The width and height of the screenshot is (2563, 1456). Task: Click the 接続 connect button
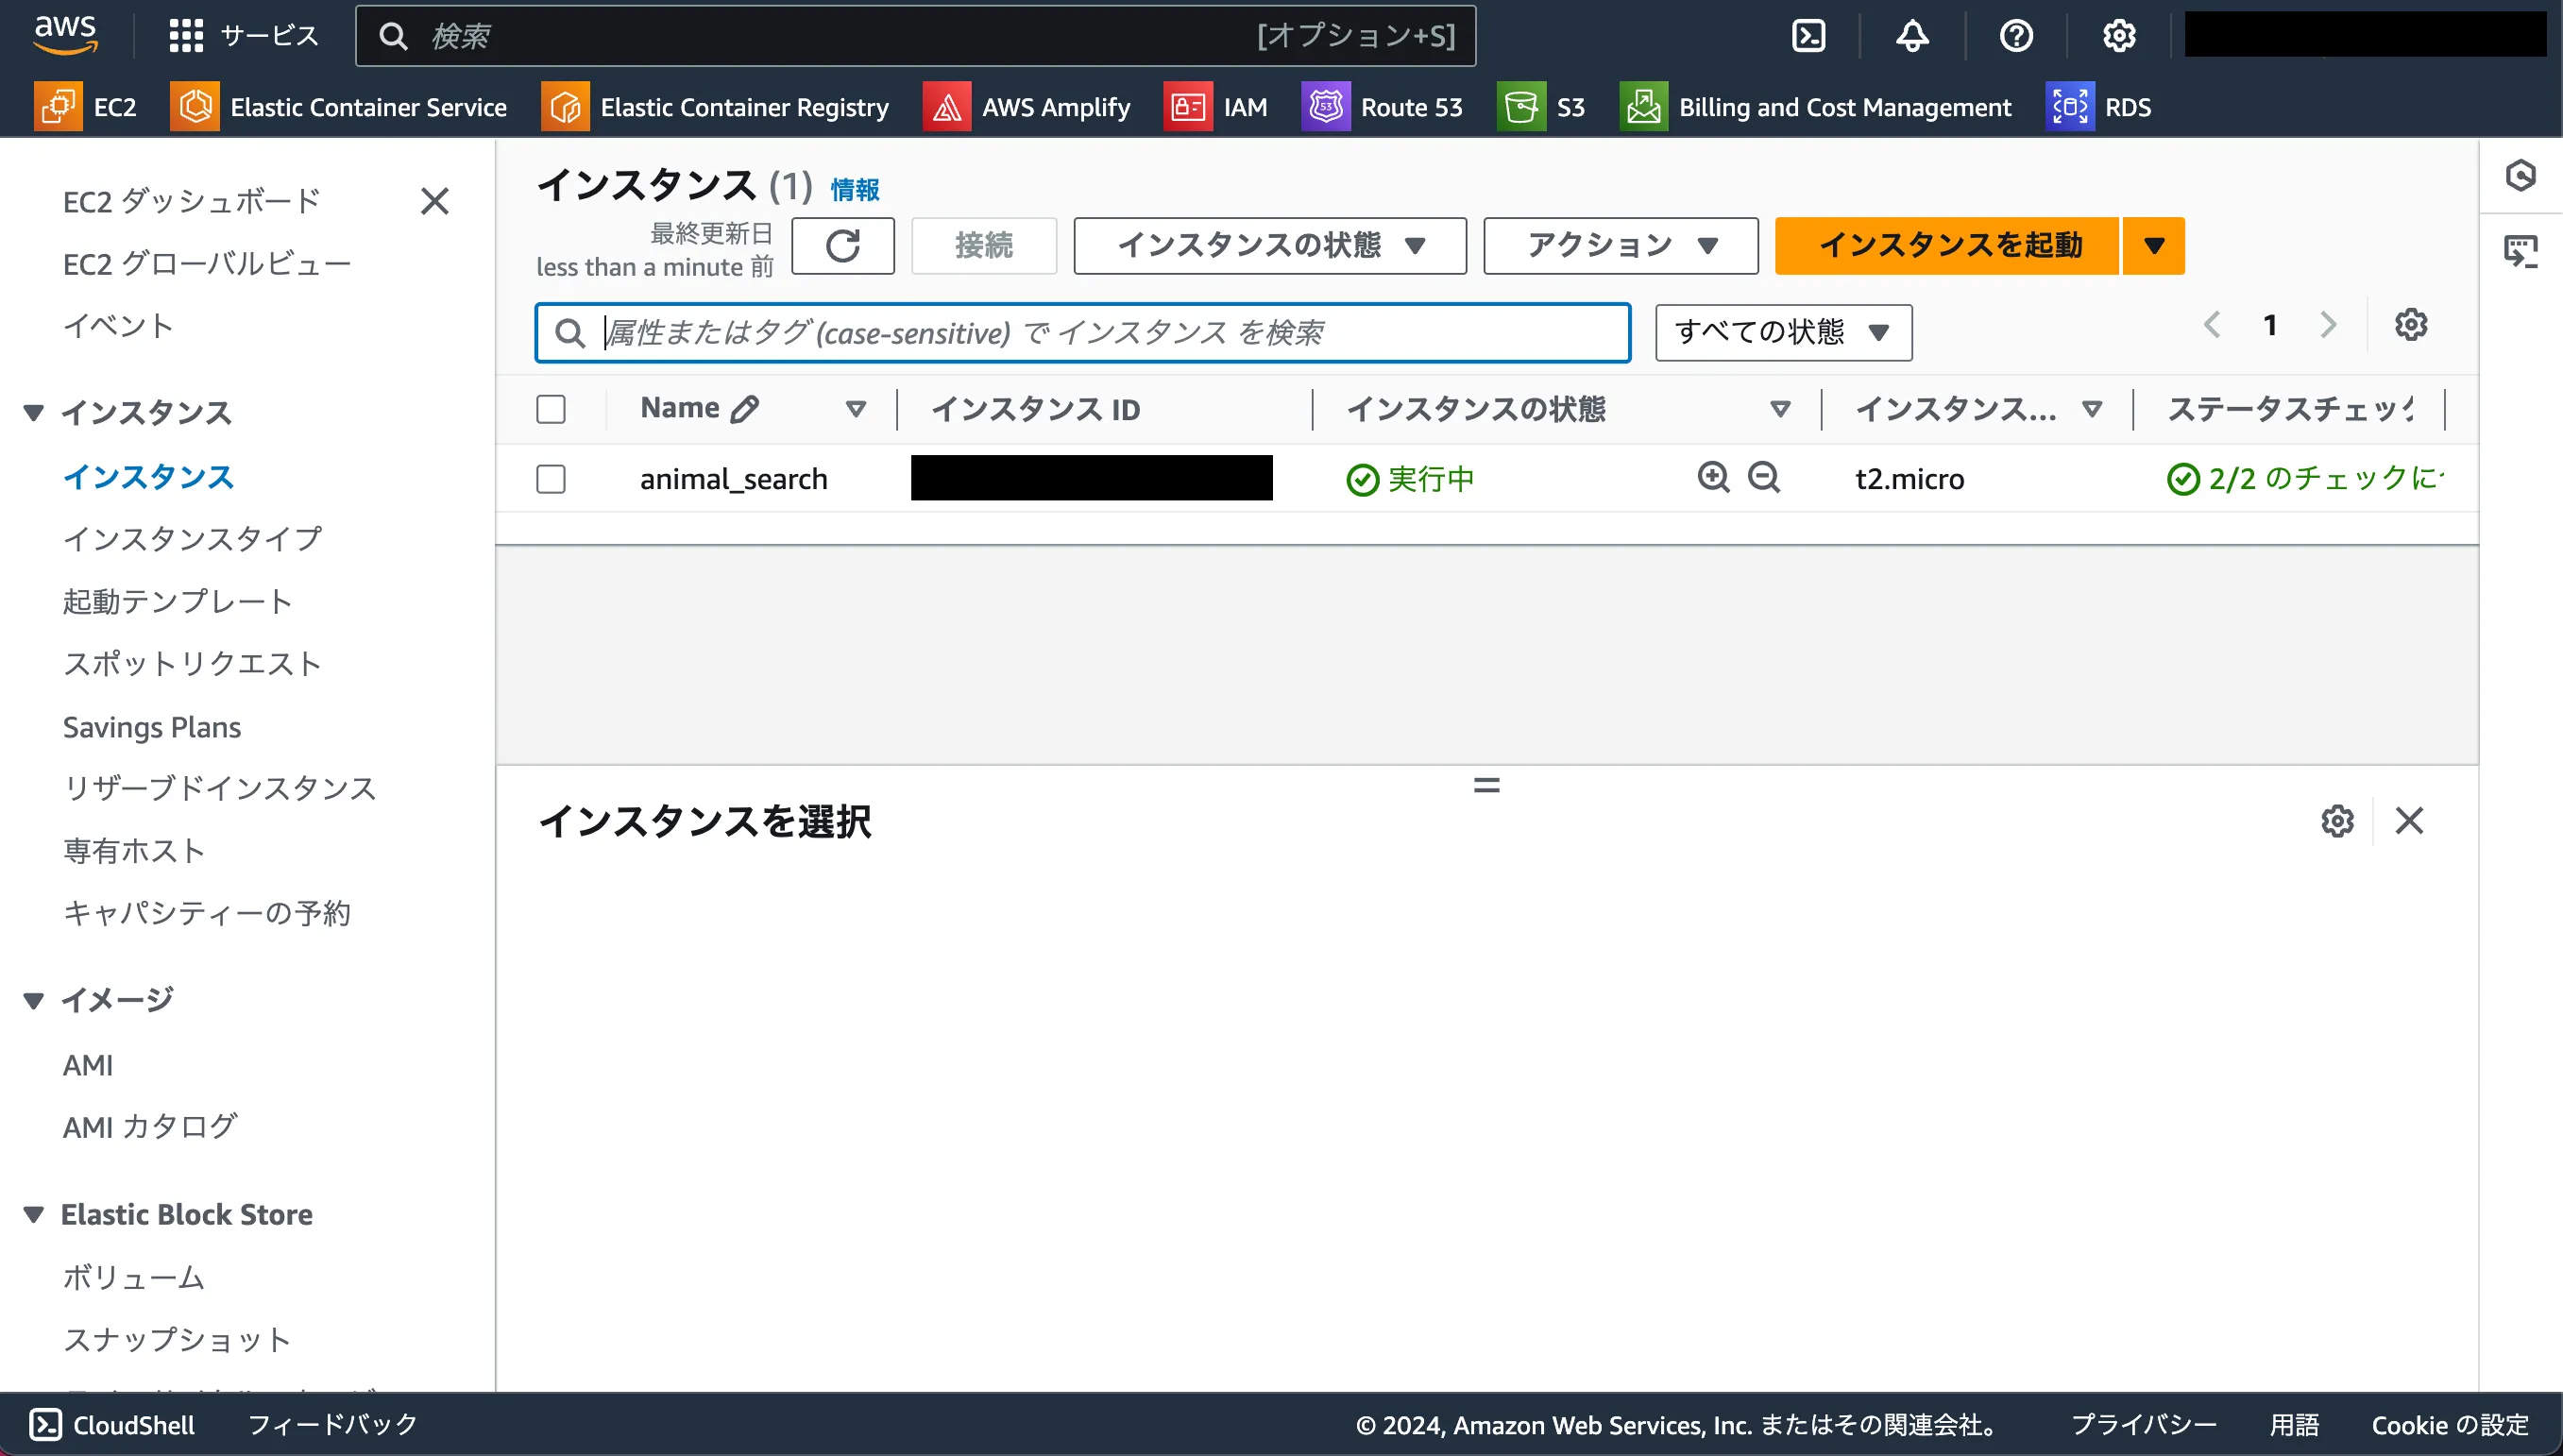(x=983, y=245)
